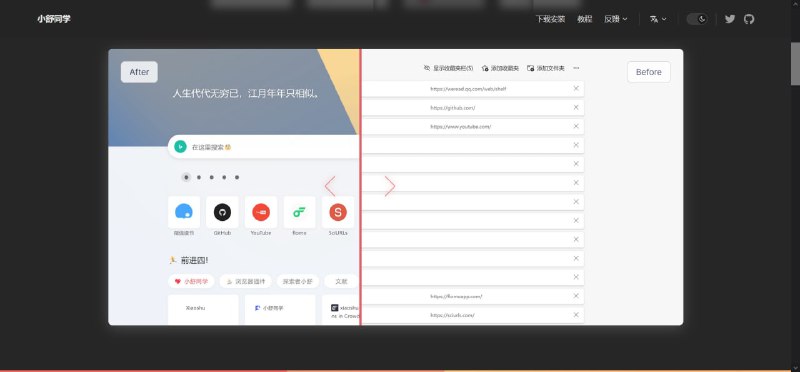Select the fifth page indicator dot
Screen dimensions: 800x372
pyautogui.click(x=237, y=177)
